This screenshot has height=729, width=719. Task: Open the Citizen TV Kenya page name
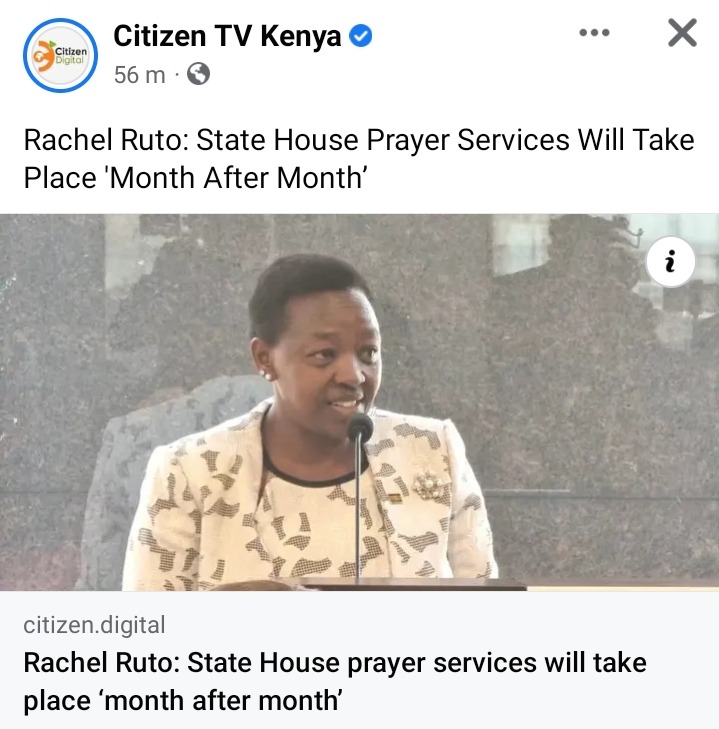[x=227, y=36]
